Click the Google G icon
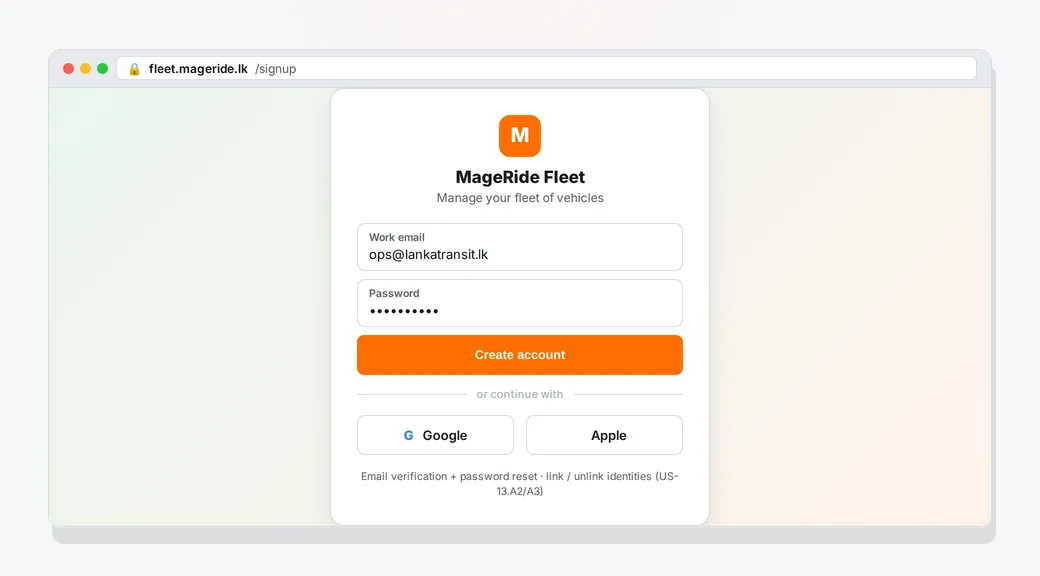 click(409, 435)
